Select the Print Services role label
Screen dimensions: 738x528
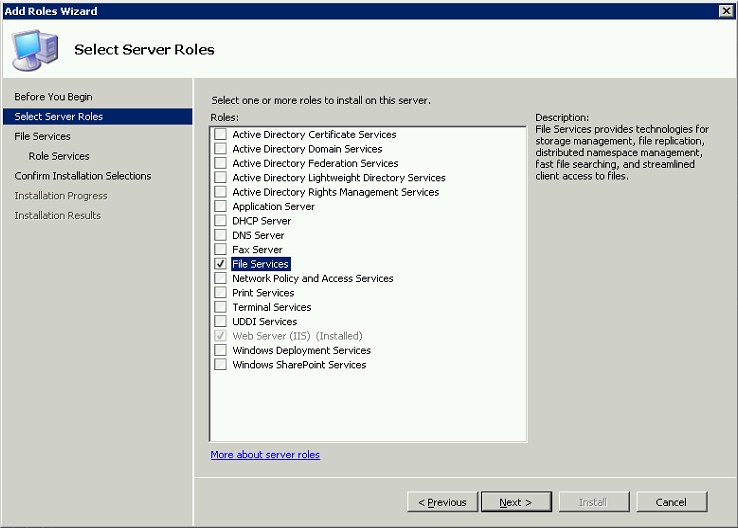point(263,293)
